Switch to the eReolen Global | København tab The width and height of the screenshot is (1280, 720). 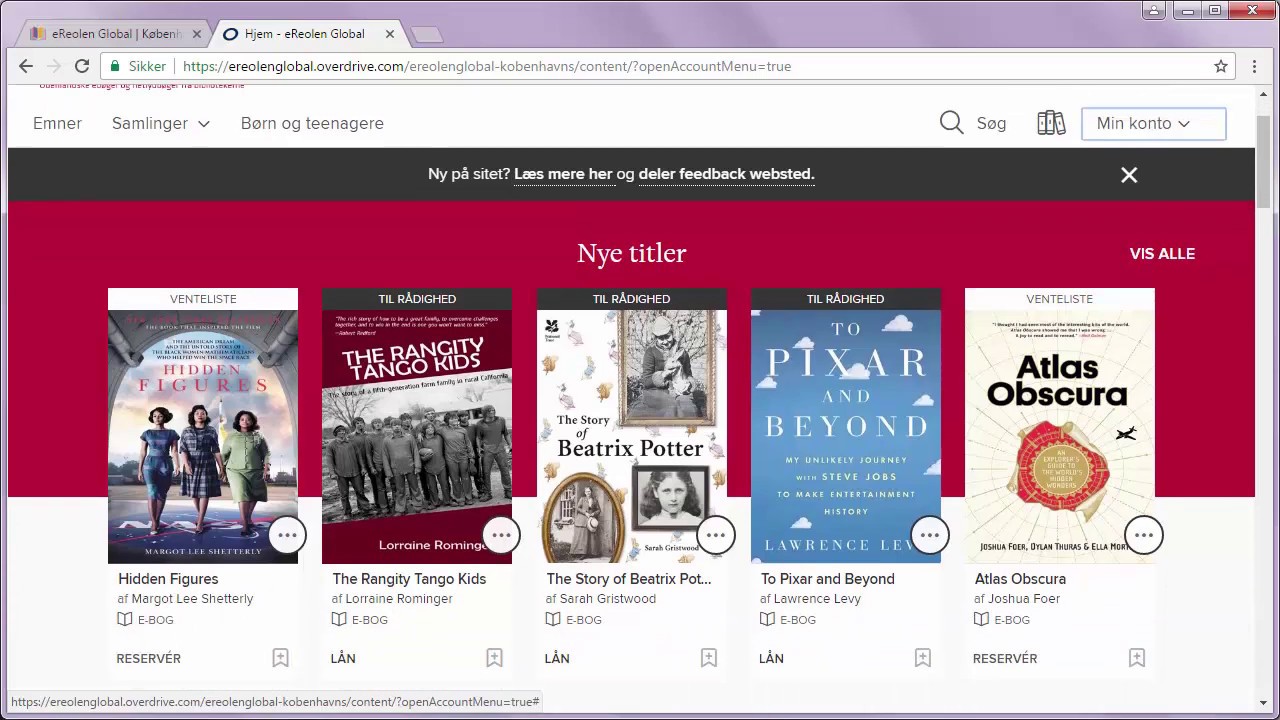(115, 34)
